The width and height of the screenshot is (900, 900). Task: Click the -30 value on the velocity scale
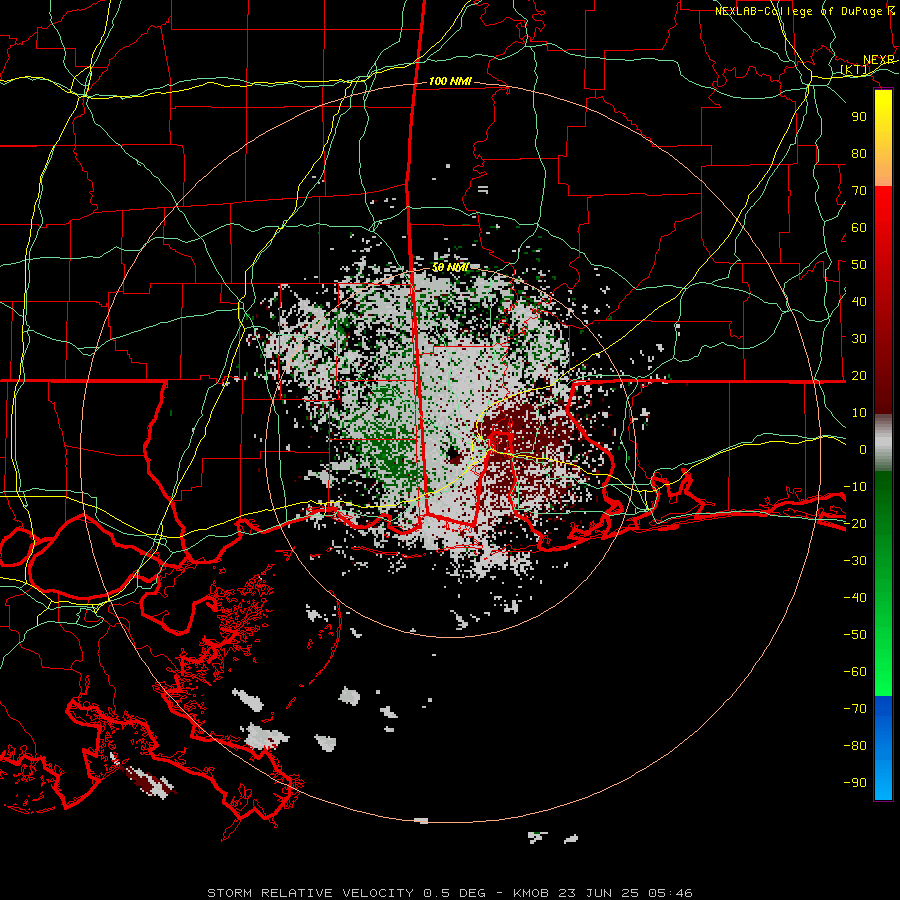point(855,561)
